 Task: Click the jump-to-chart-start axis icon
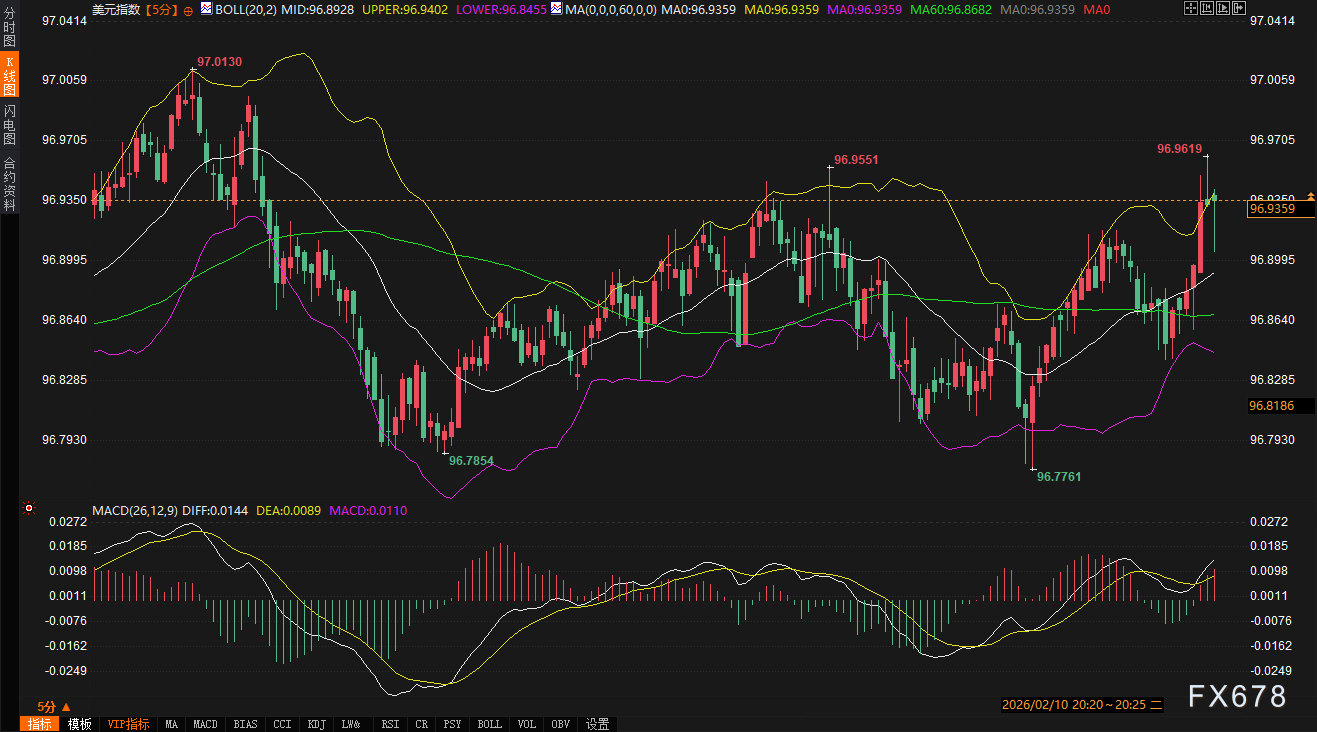pos(1206,8)
